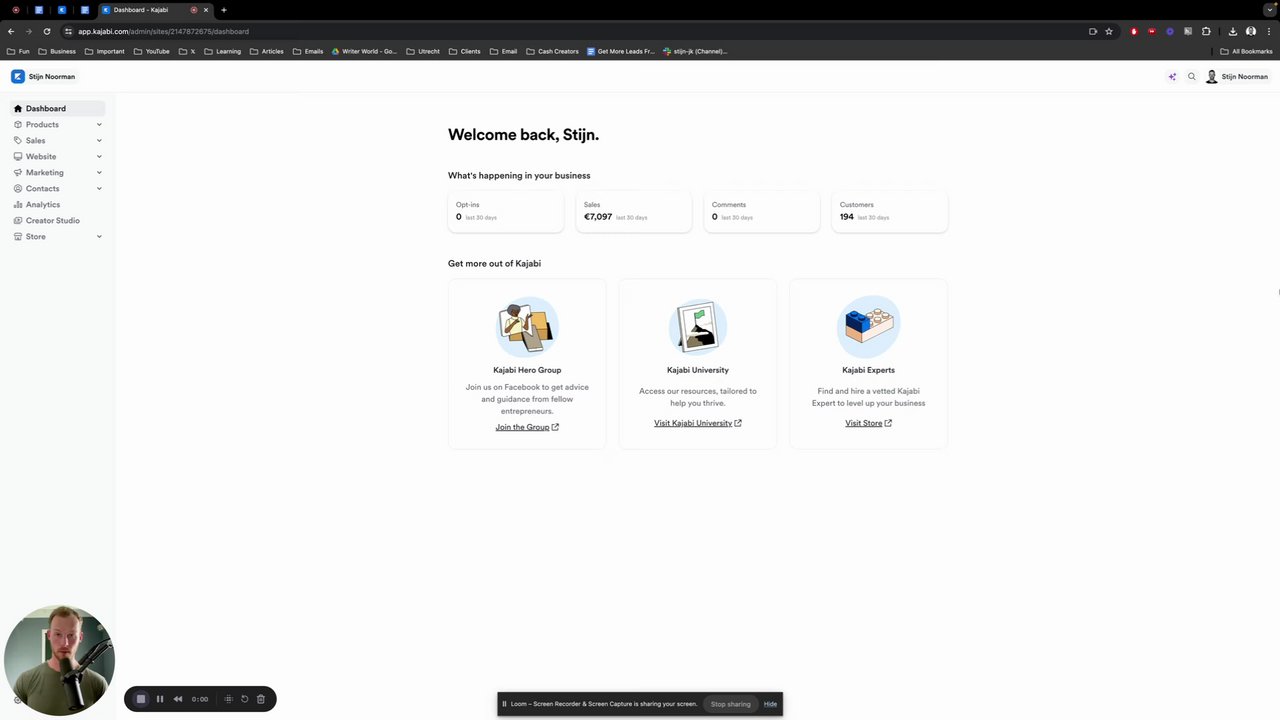The image size is (1280, 720).
Task: Open the Fun bookmarks folder
Action: (18, 51)
